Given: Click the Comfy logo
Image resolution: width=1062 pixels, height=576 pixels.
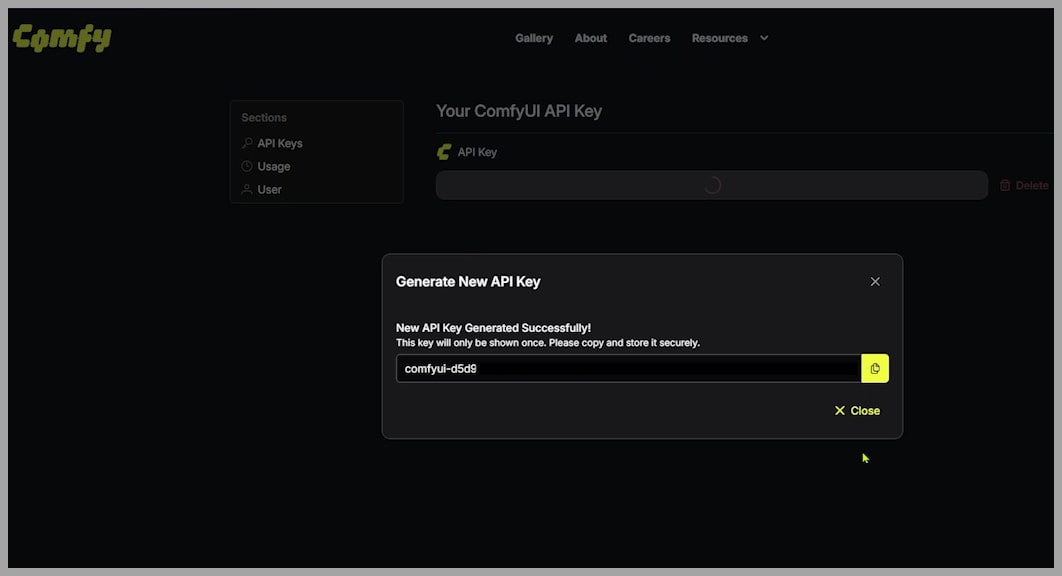Looking at the screenshot, I should click(x=62, y=38).
